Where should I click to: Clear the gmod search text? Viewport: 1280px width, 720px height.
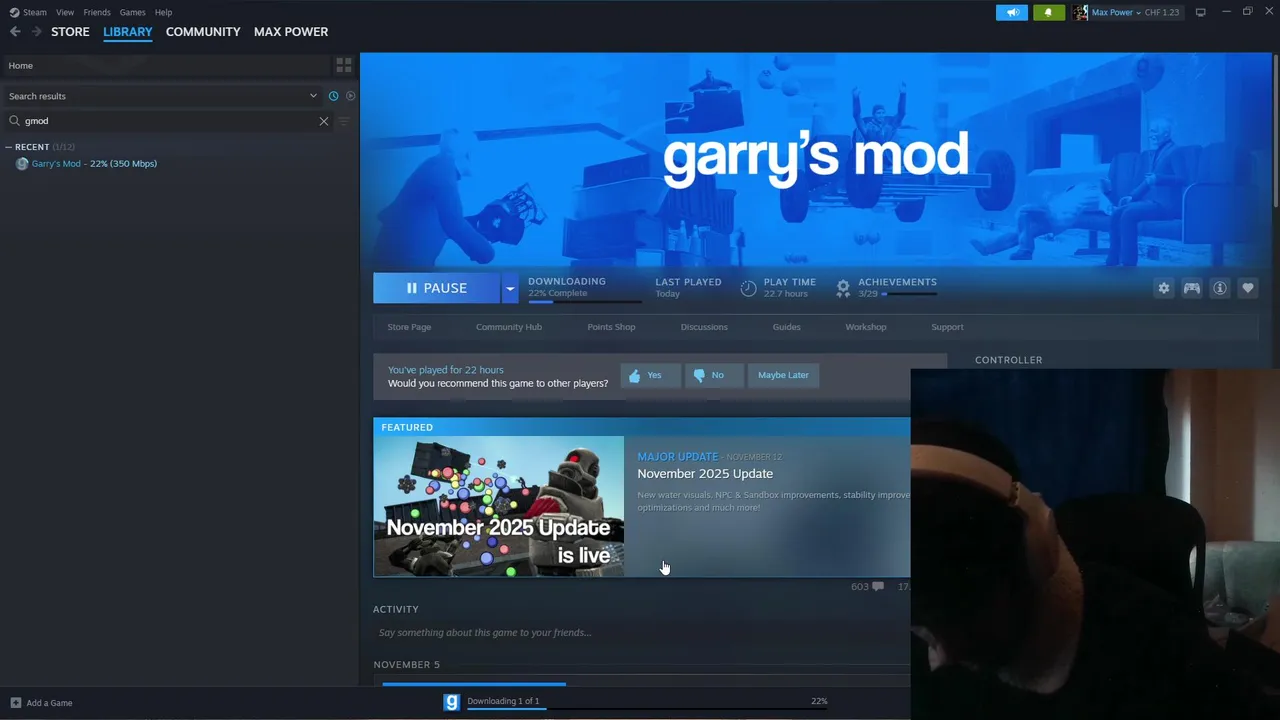point(323,121)
